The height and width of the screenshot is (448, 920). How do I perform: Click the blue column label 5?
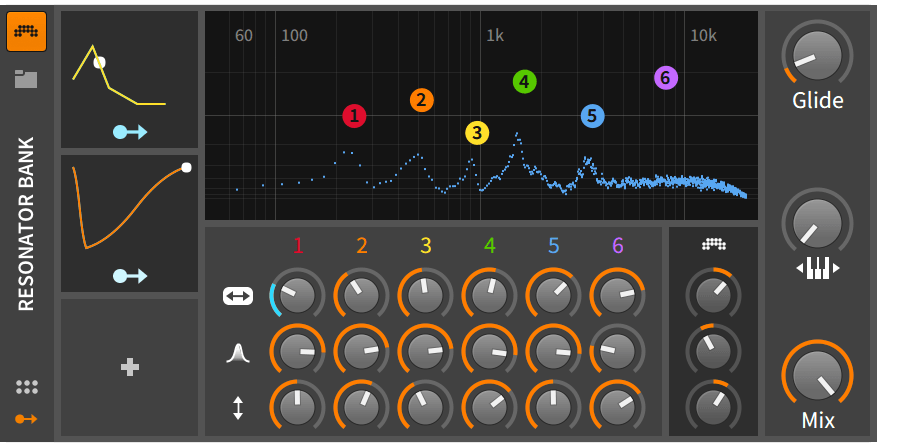coord(553,246)
